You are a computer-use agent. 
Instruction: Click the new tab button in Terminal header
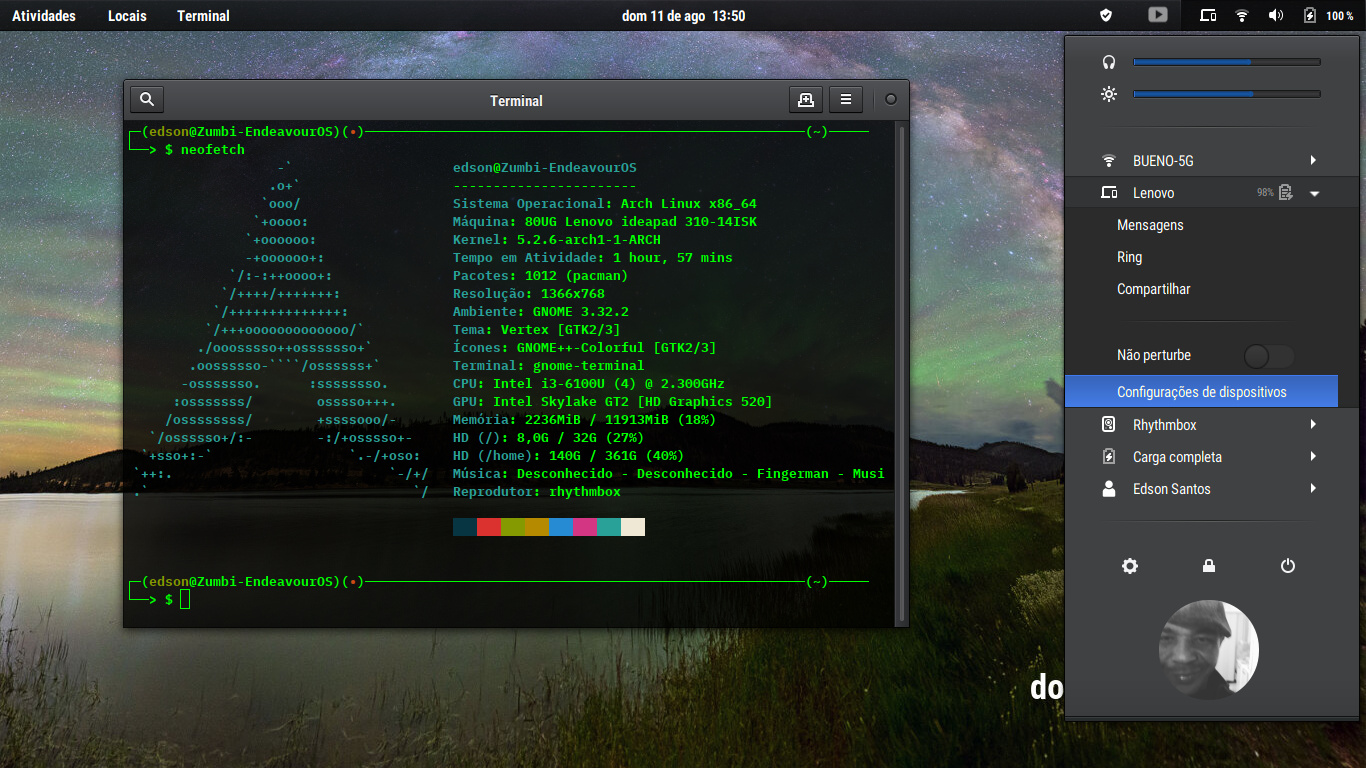pos(805,99)
